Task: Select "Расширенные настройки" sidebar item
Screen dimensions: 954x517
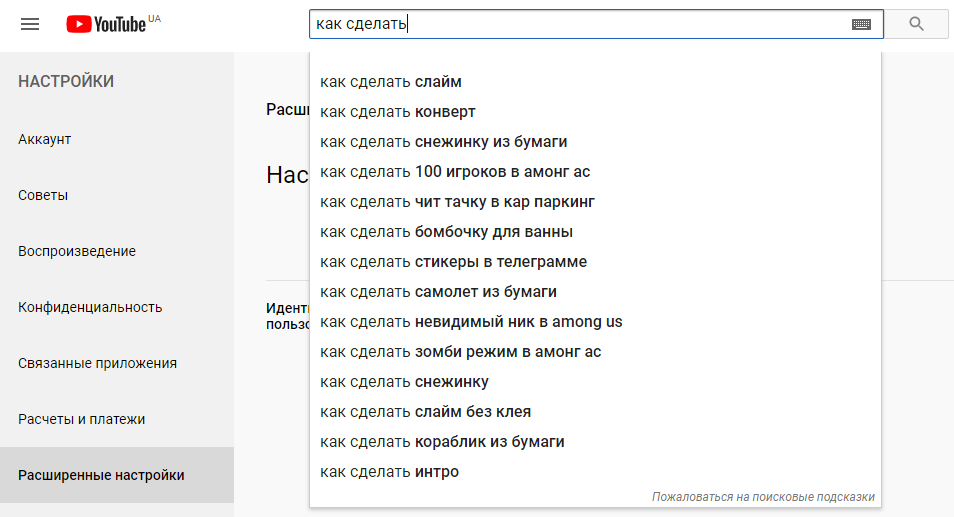Action: [x=101, y=475]
